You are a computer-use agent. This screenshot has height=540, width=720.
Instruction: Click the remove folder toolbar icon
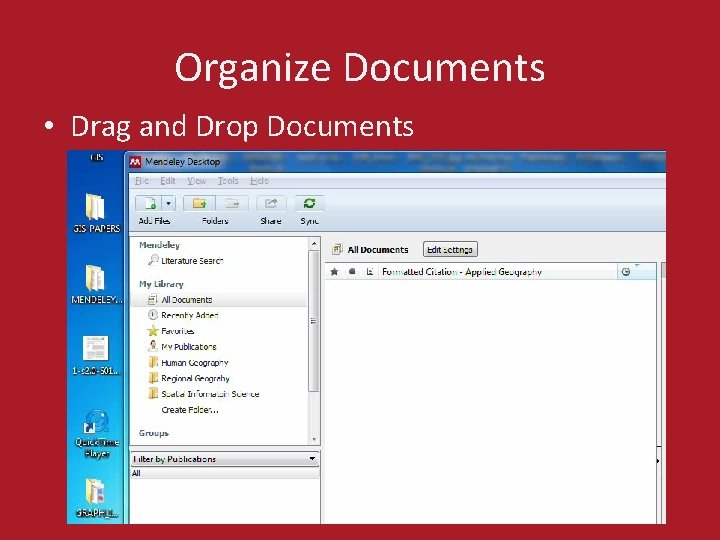pos(232,203)
